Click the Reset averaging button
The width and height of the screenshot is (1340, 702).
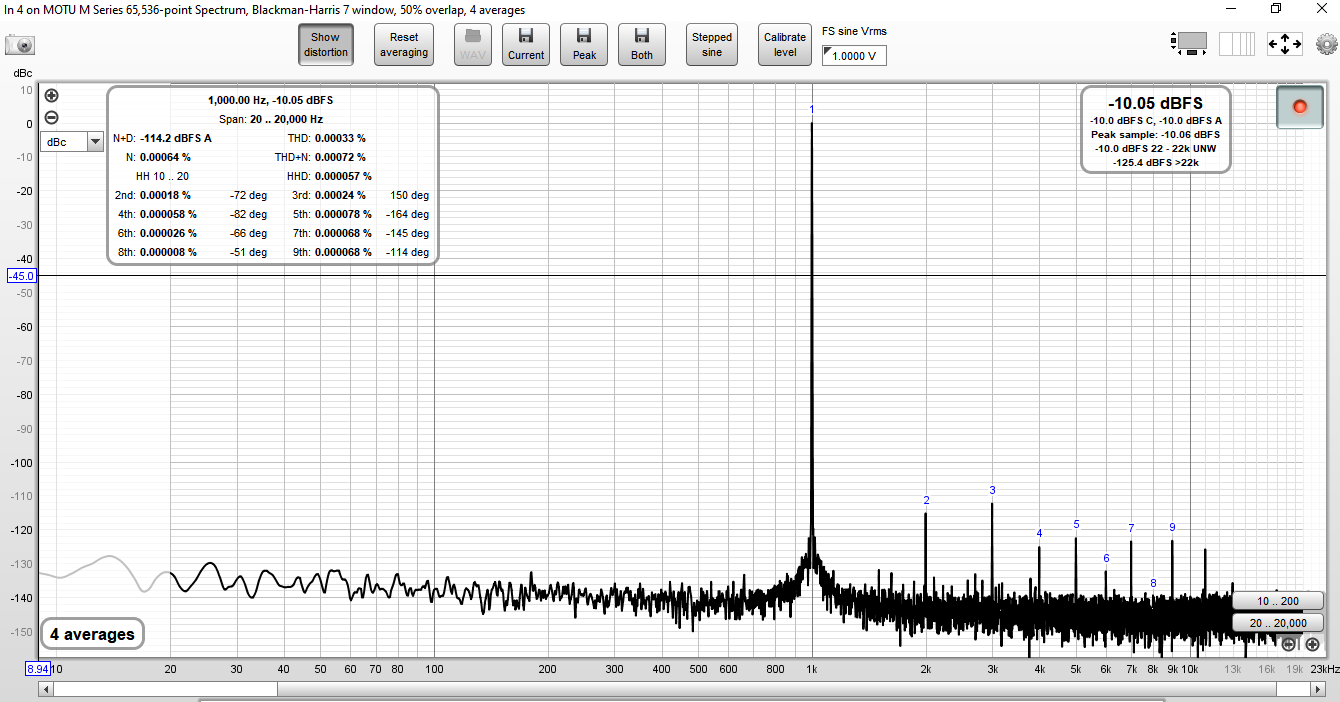tap(404, 45)
